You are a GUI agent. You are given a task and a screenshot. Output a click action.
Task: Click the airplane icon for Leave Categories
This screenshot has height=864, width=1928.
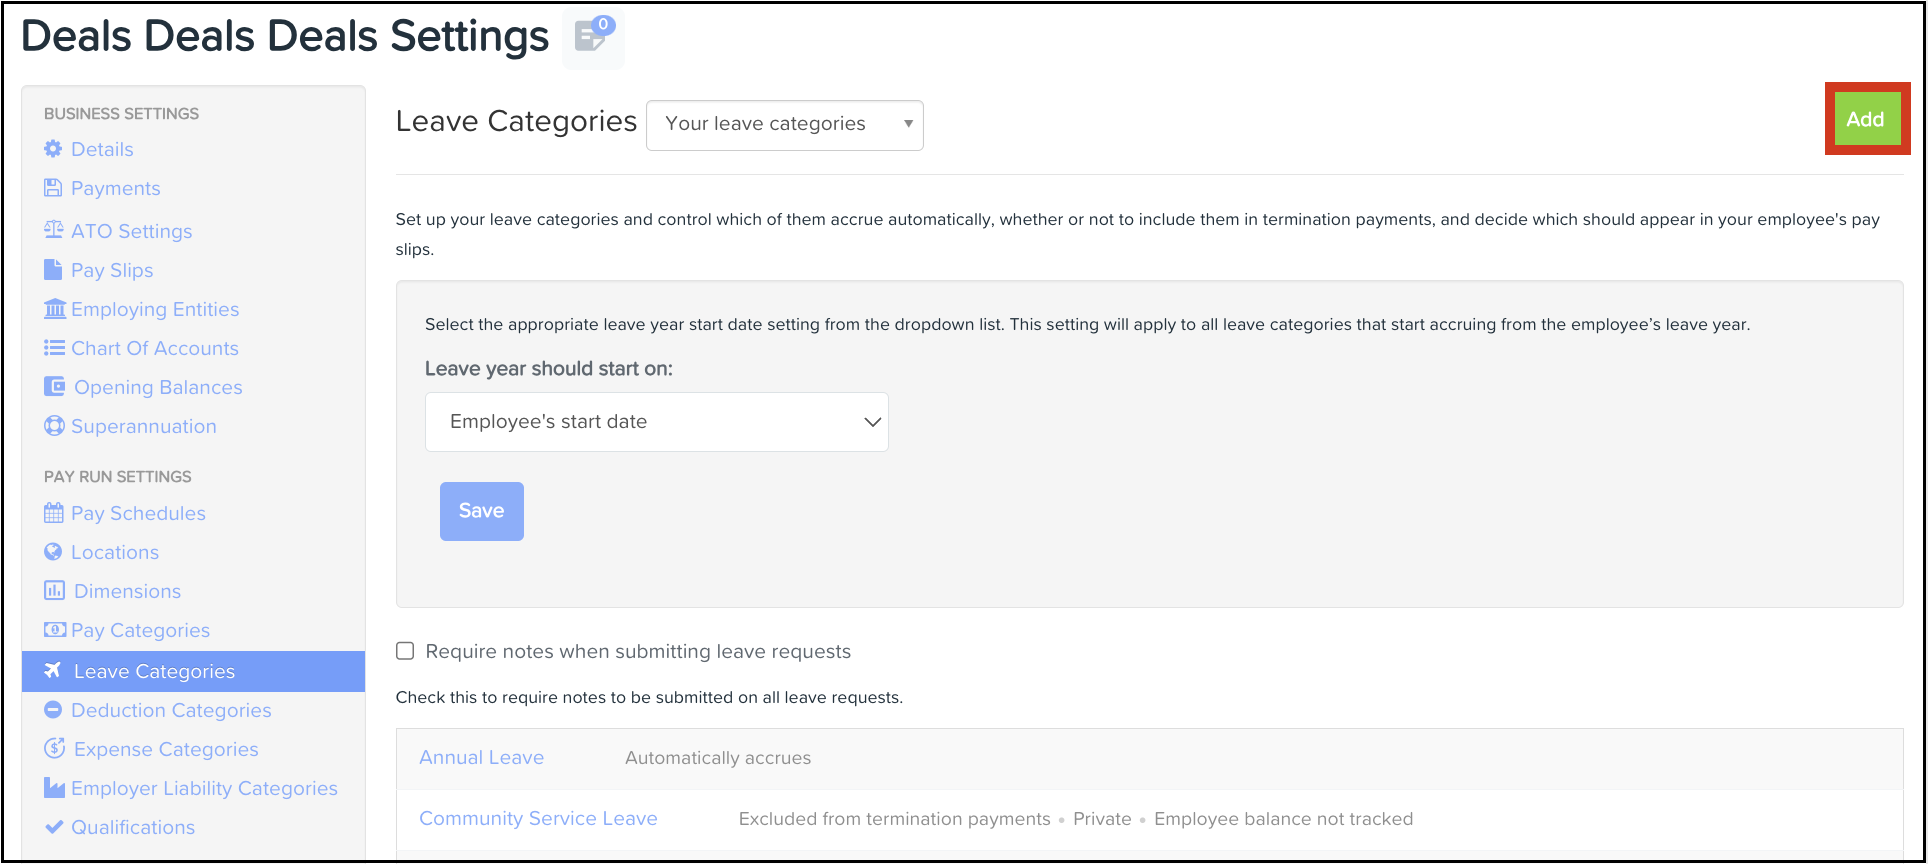tap(53, 671)
